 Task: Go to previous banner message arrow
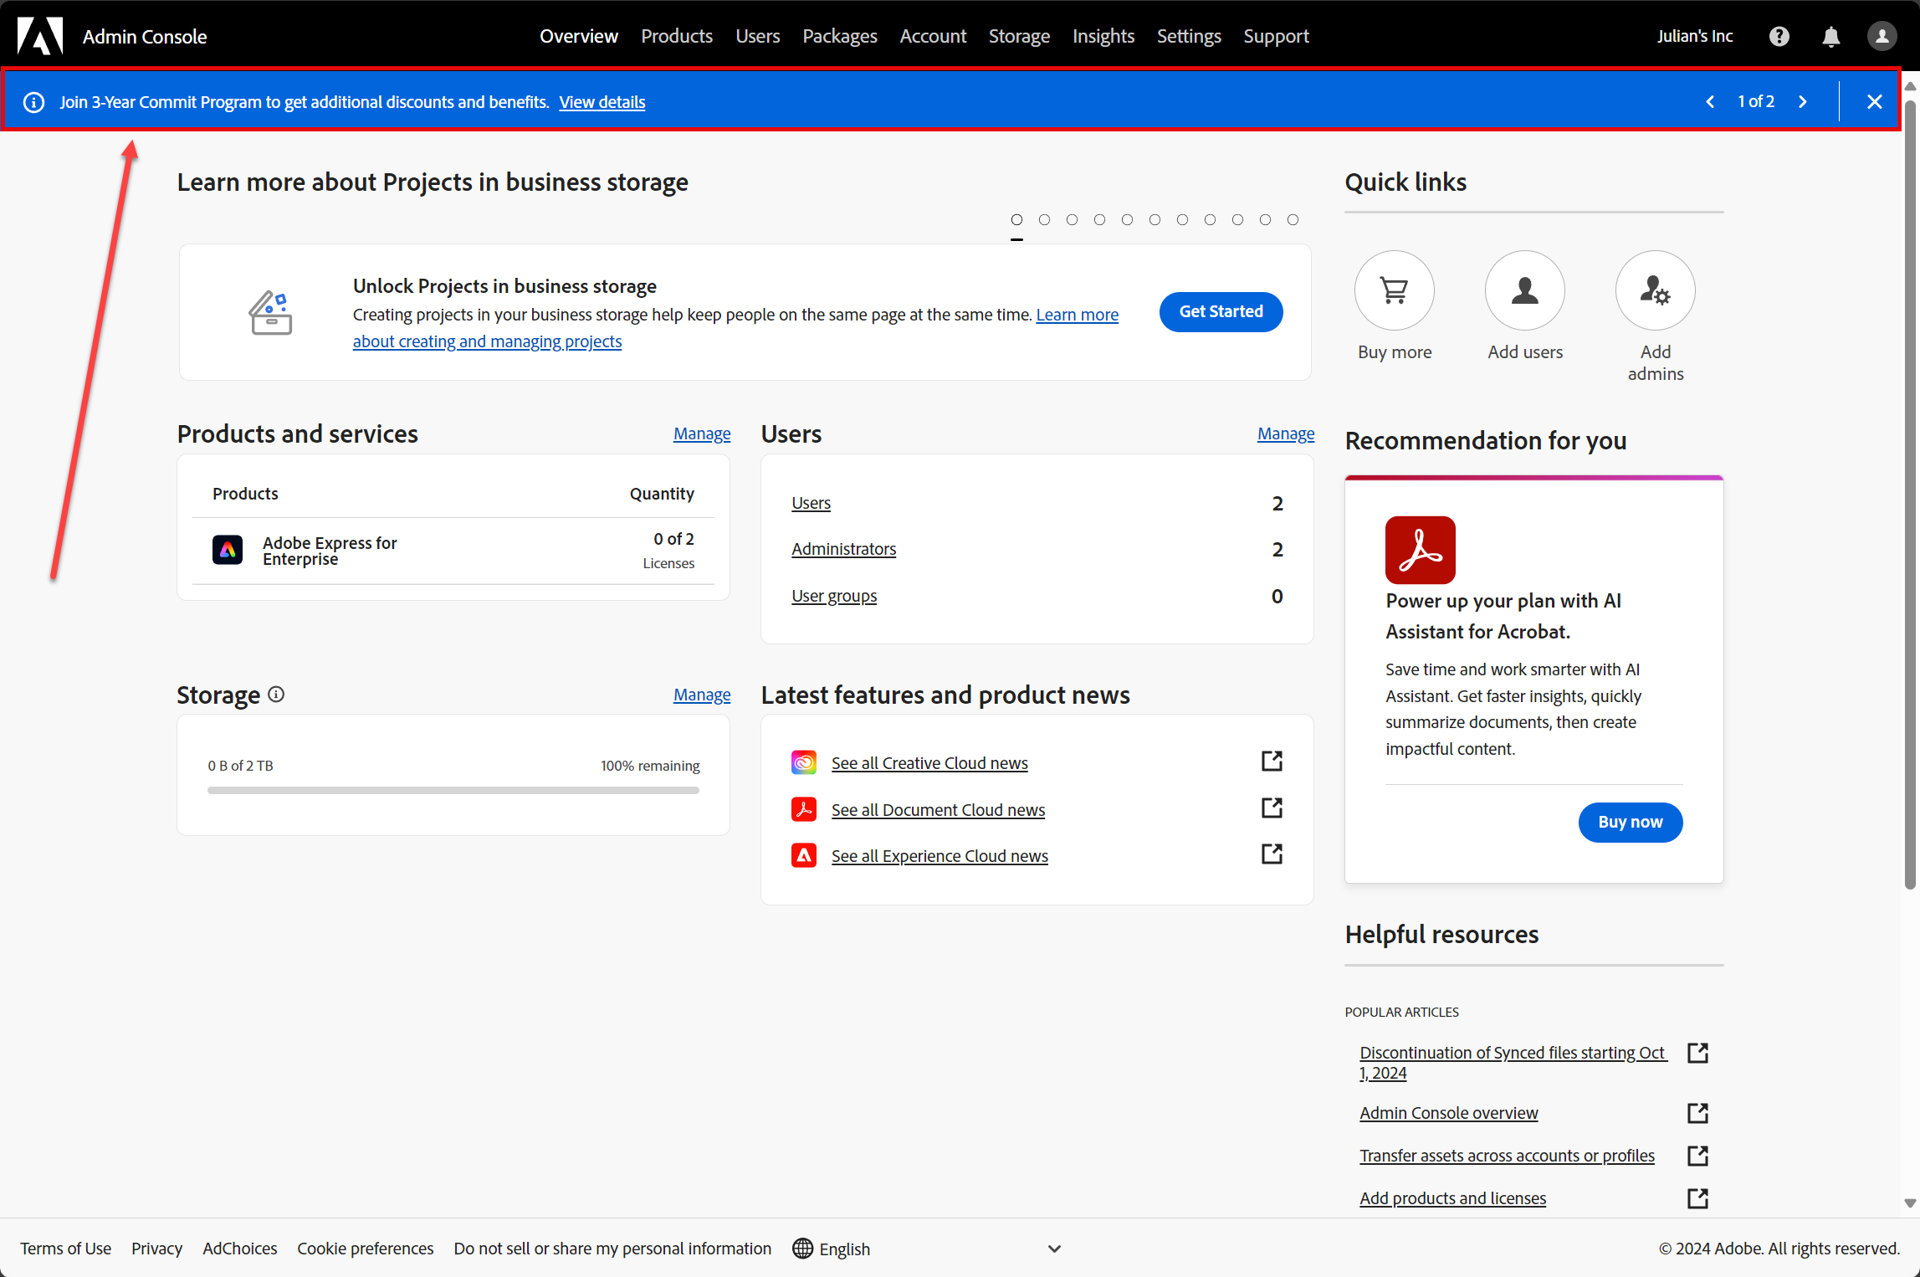coord(1710,102)
